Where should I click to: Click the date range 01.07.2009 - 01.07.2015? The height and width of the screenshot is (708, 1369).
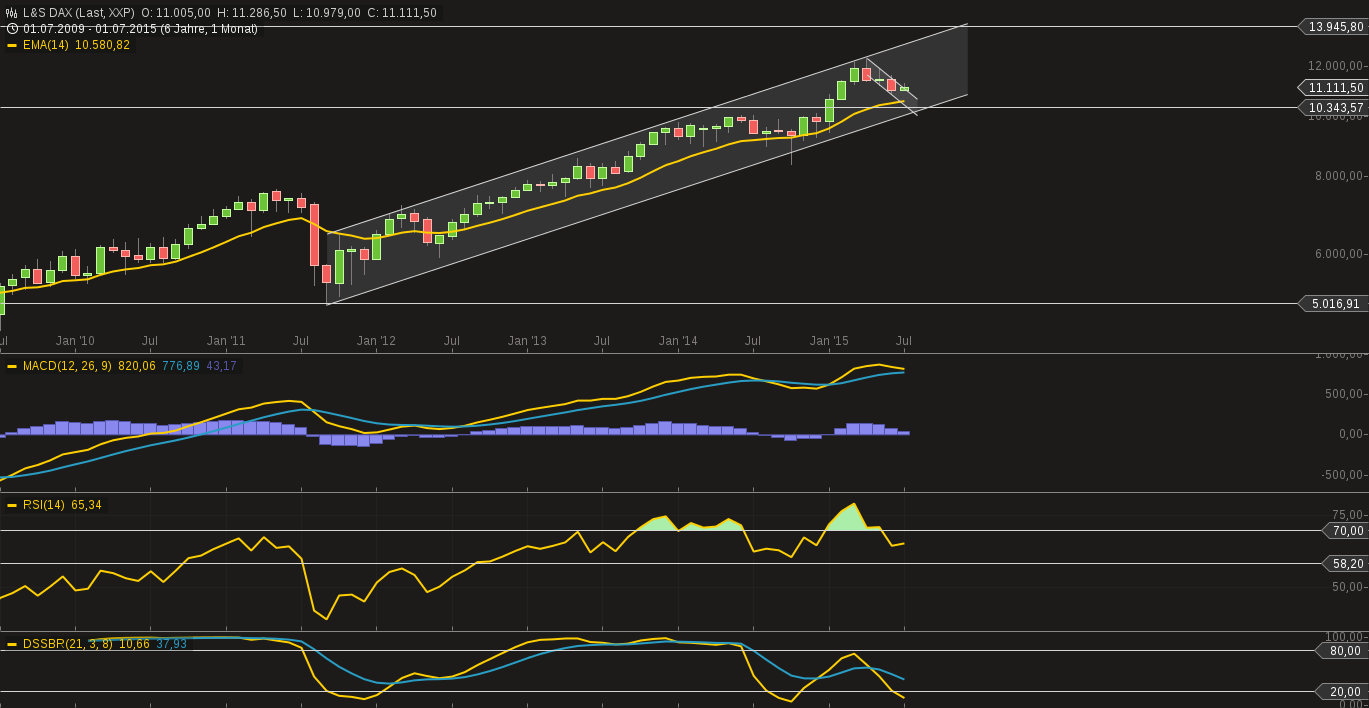91,29
